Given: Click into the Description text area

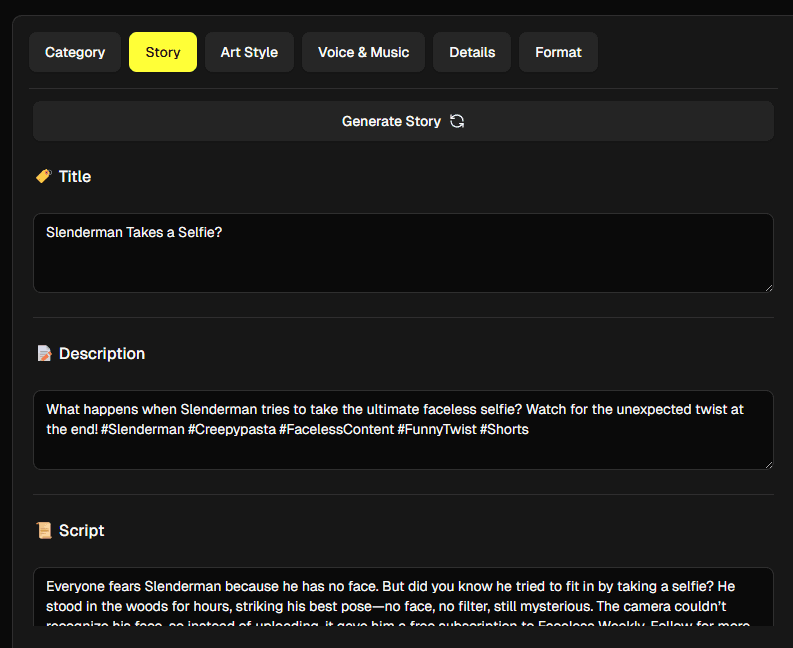Looking at the screenshot, I should (x=403, y=430).
